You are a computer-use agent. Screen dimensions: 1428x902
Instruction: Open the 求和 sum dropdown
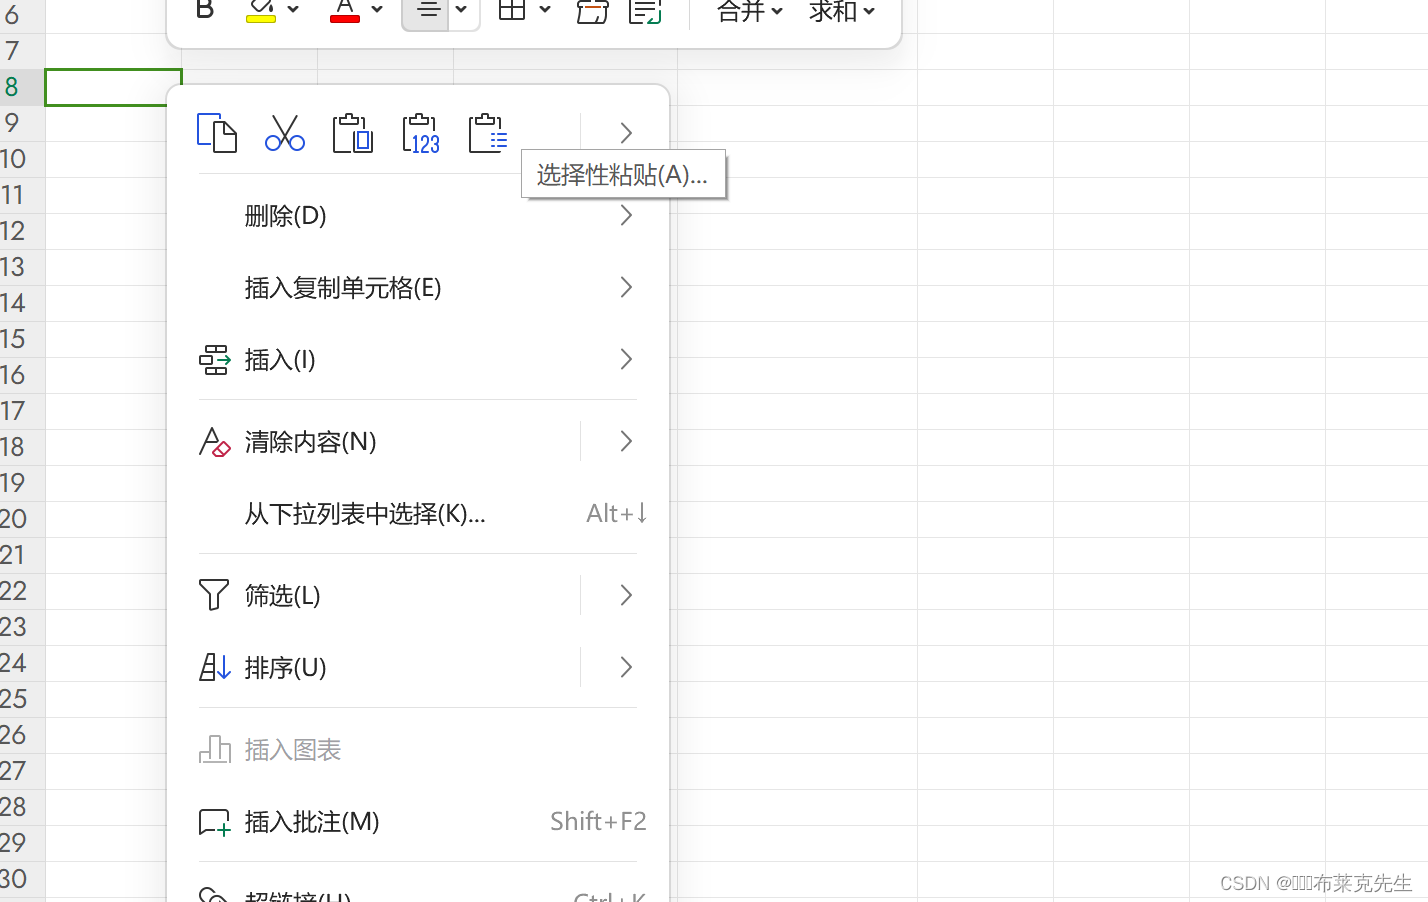[842, 11]
